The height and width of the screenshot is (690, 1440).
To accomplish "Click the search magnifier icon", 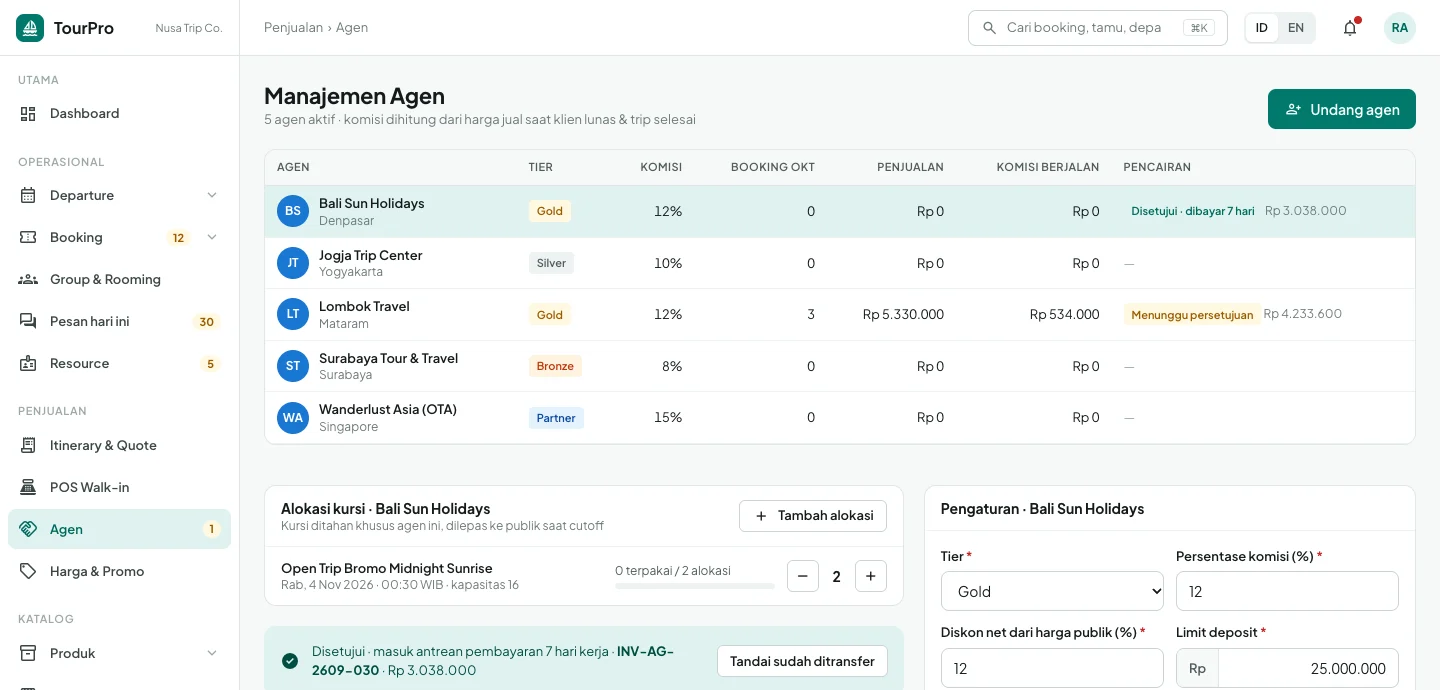I will coord(990,28).
